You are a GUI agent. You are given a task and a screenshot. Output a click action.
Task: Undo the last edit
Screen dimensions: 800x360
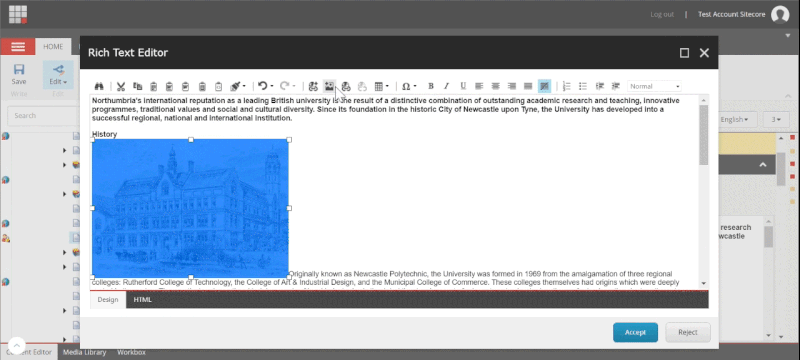263,86
